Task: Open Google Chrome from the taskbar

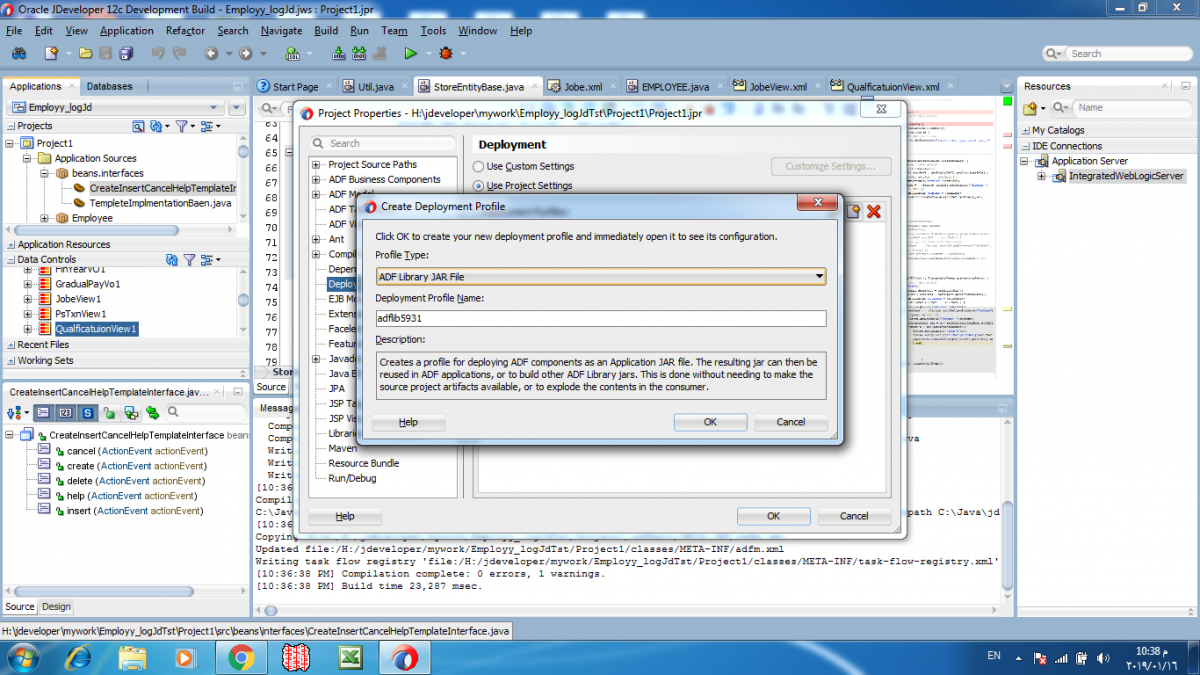Action: [x=240, y=657]
